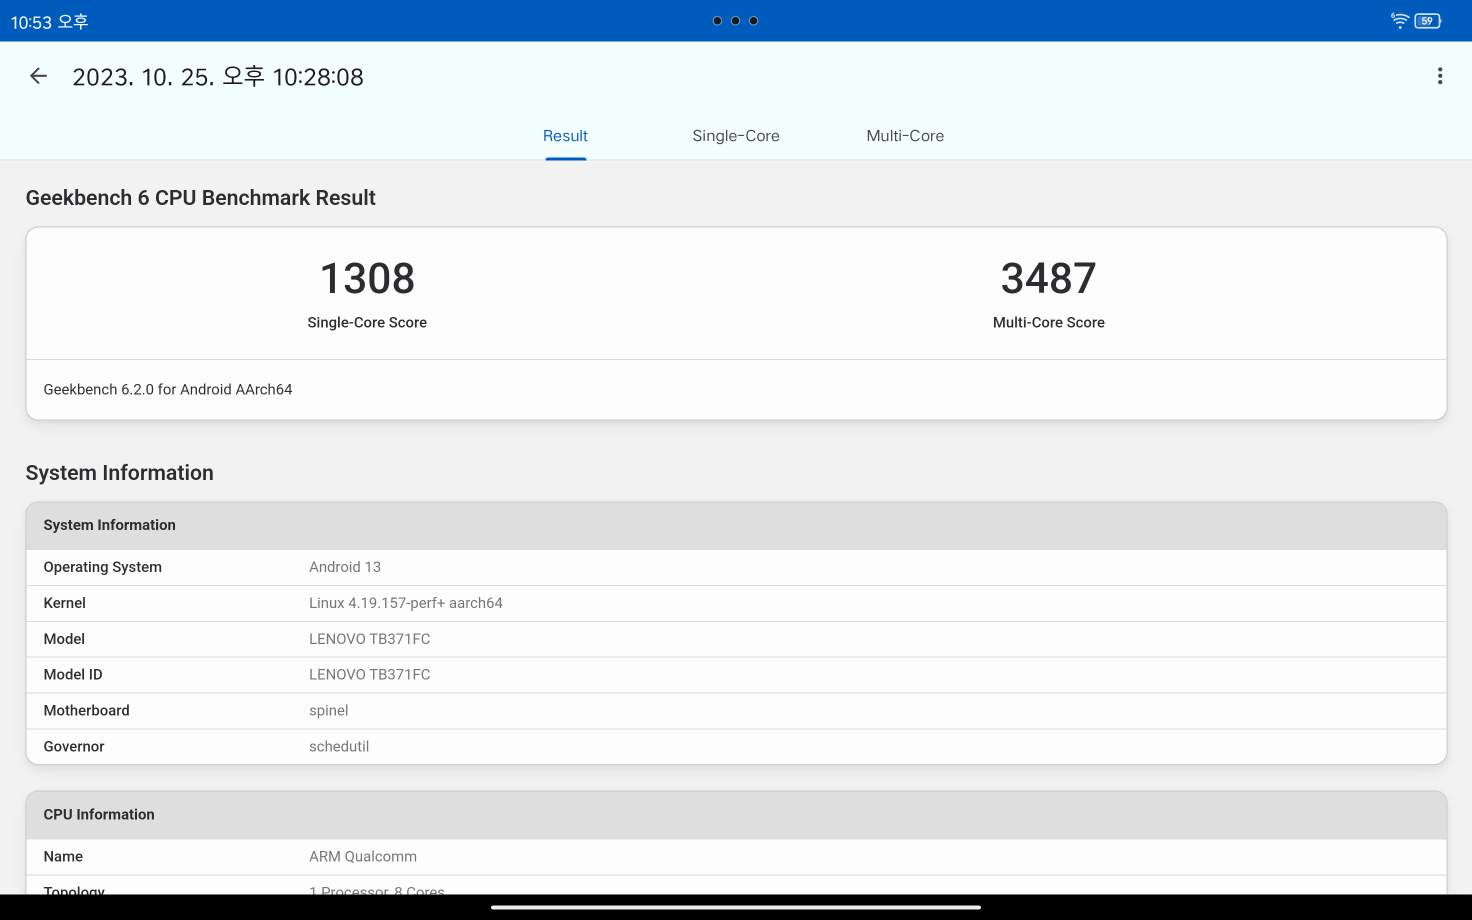
Task: Tap the Wi-Fi status icon
Action: (1400, 20)
